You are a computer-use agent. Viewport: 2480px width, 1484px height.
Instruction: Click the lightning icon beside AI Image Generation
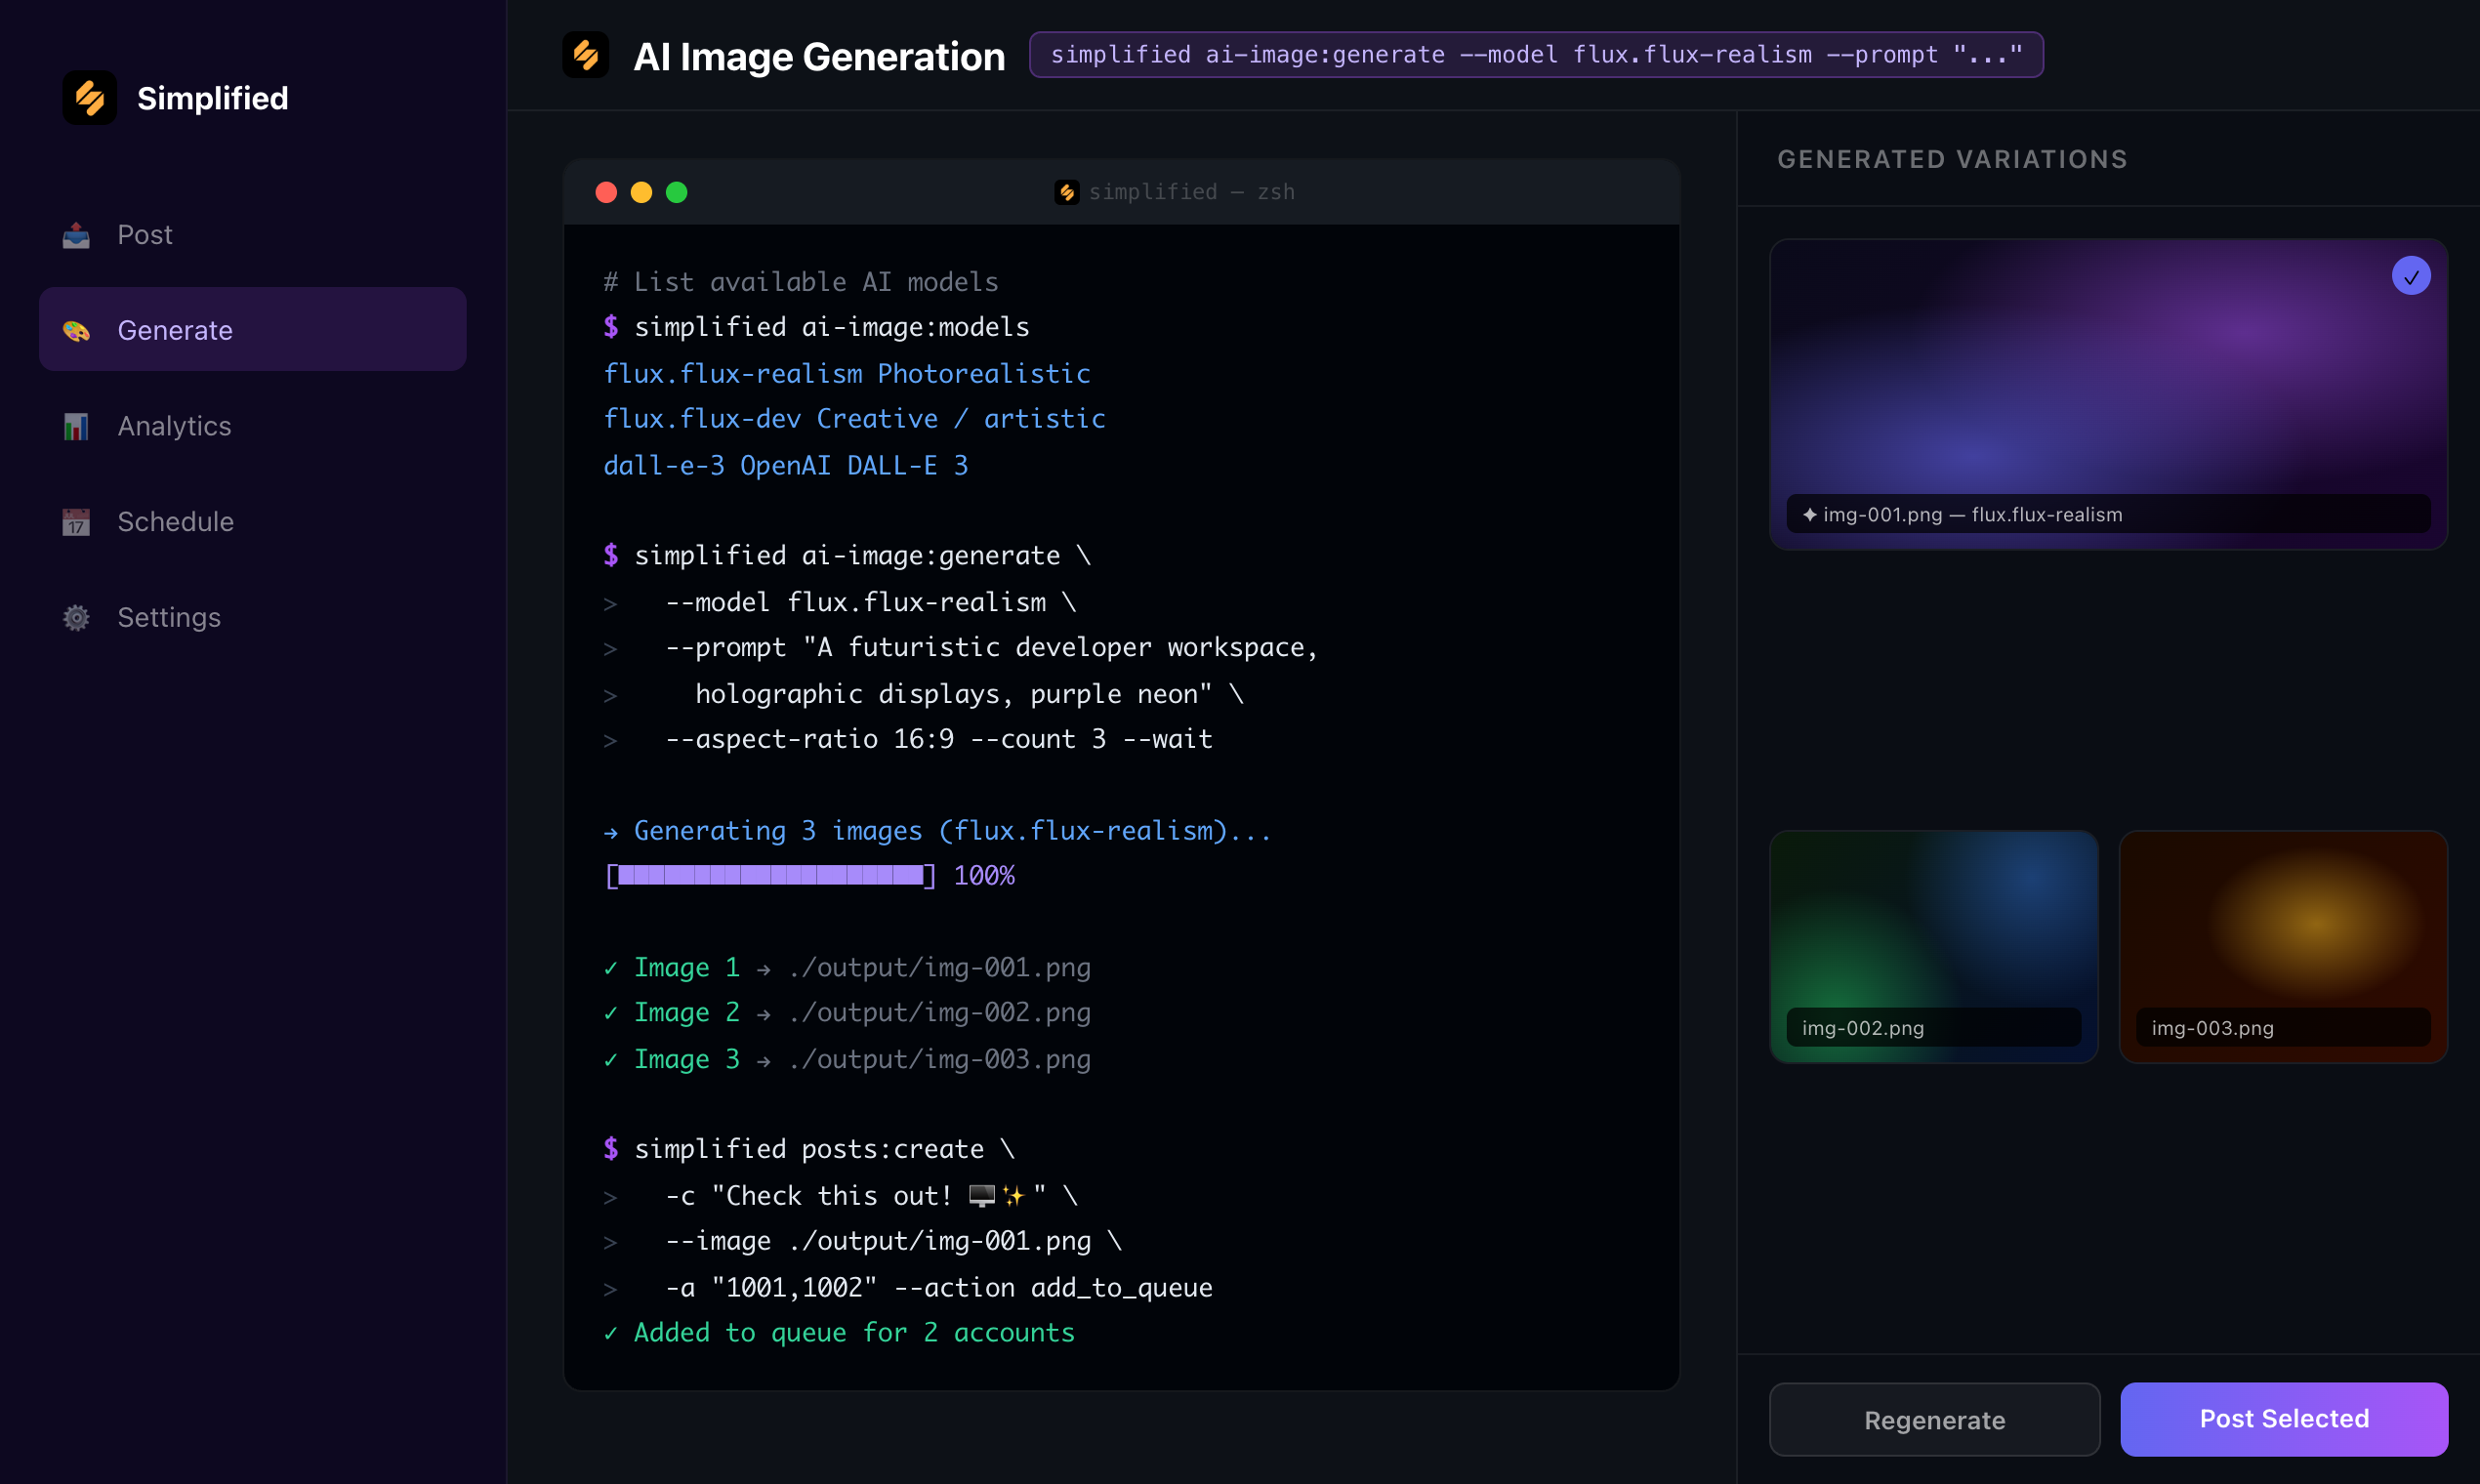coord(585,55)
